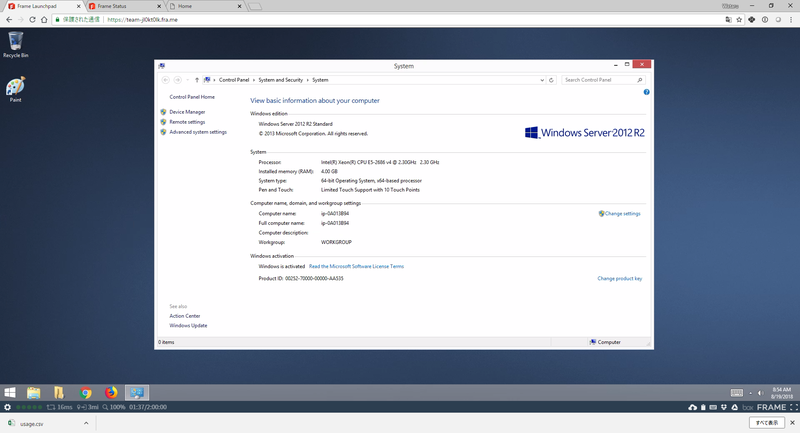Click the volume speaker tray icon

760,393
